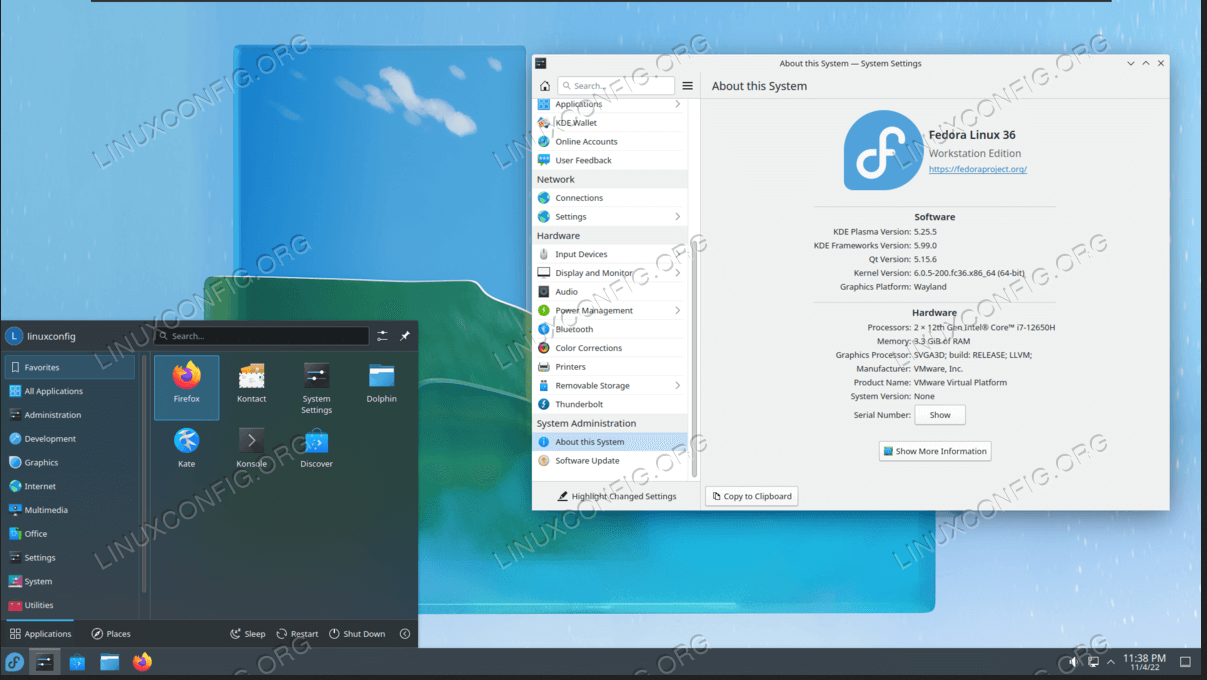
Task: Show the serial number
Action: [x=939, y=415]
